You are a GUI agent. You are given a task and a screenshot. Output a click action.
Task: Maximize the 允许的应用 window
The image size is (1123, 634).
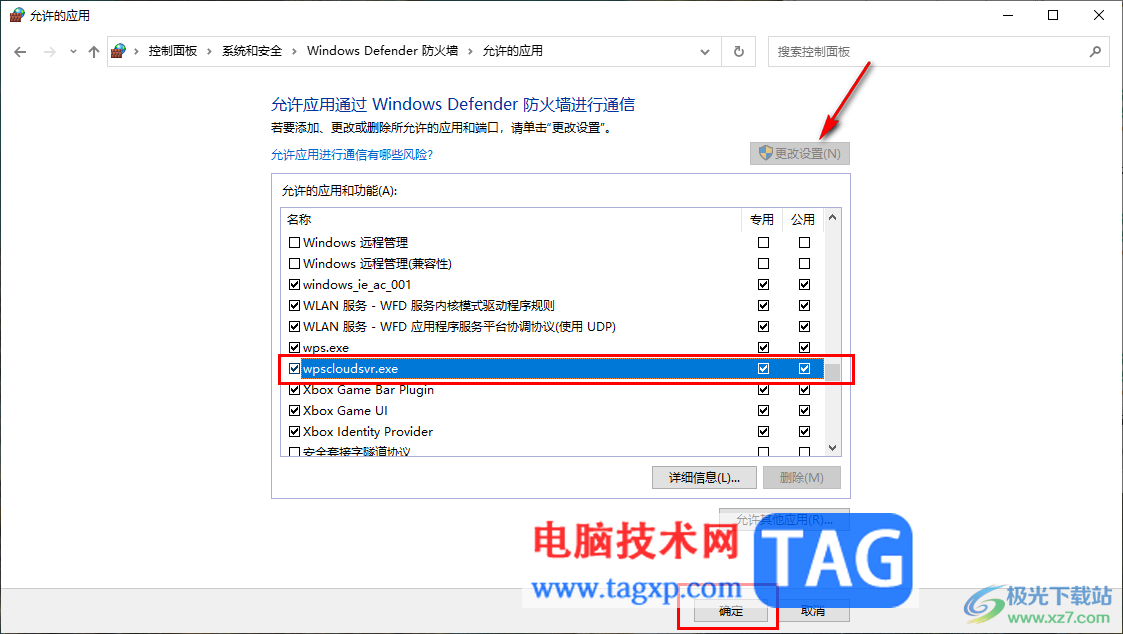[1053, 15]
